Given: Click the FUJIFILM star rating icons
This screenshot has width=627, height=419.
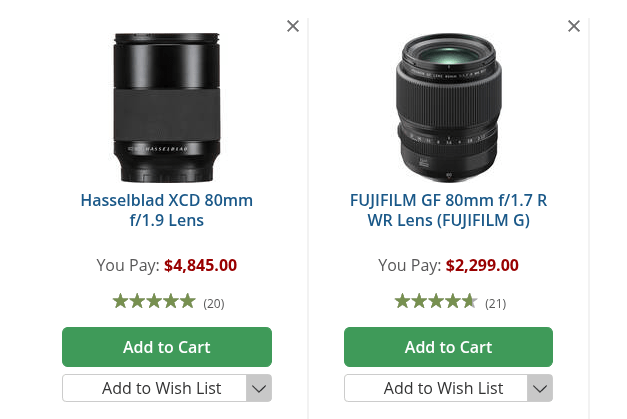Looking at the screenshot, I should pyautogui.click(x=435, y=301).
